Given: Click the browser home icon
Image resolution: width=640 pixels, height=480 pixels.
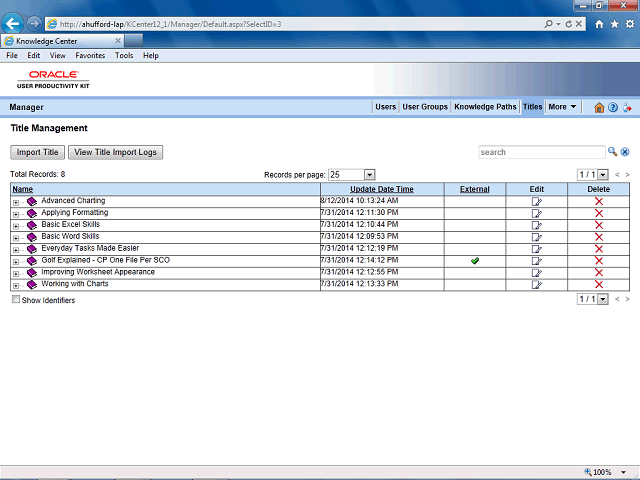Looking at the screenshot, I should 599,24.
